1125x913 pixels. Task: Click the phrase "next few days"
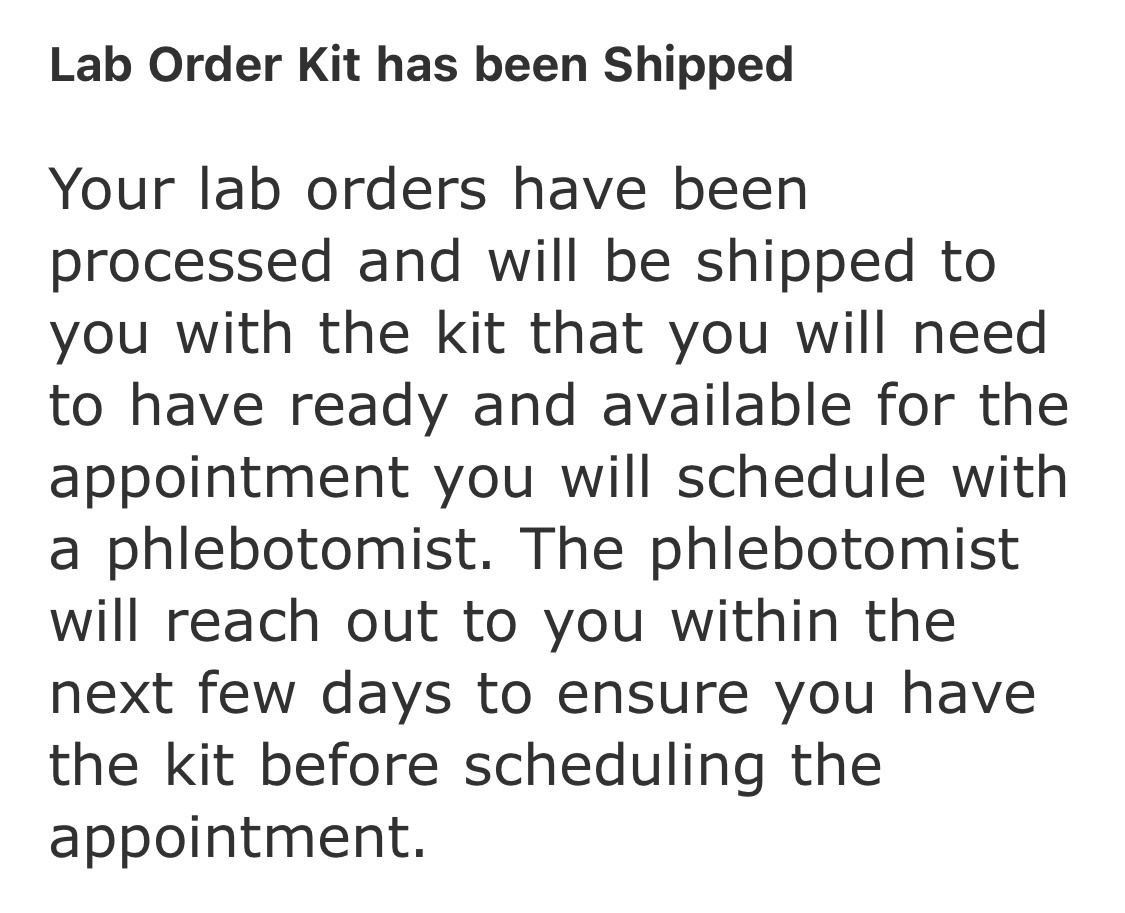(250, 693)
